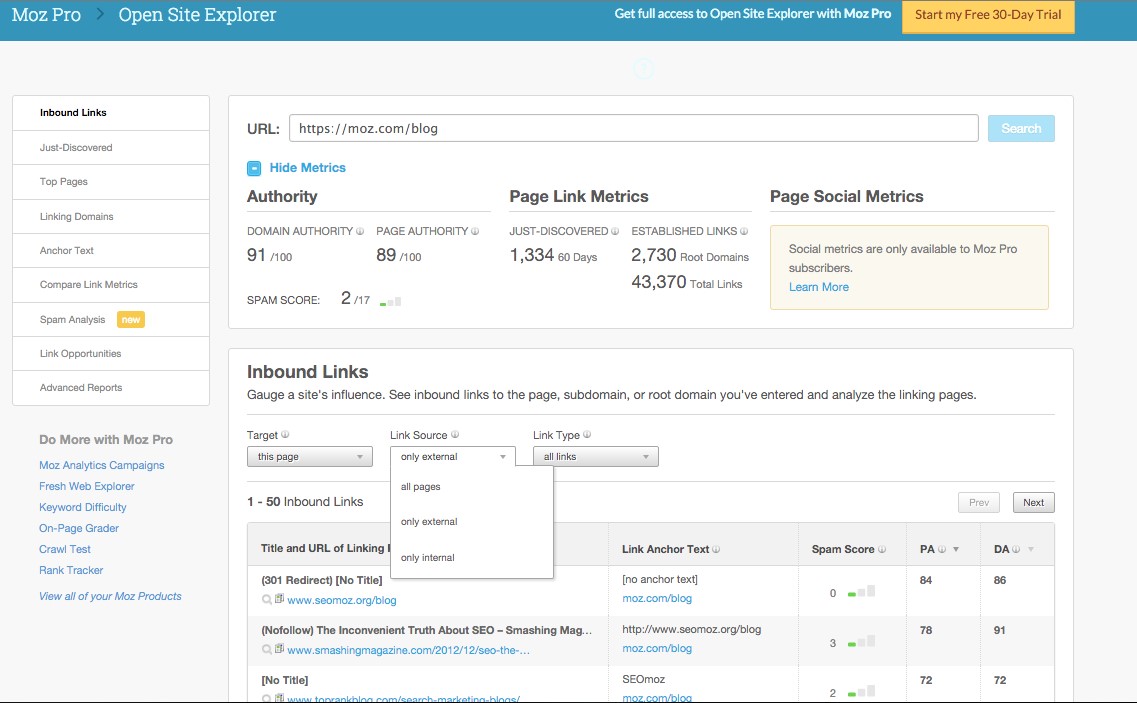Click the Moz Pro header logo
Screen dimensions: 1137x703
point(46,15)
